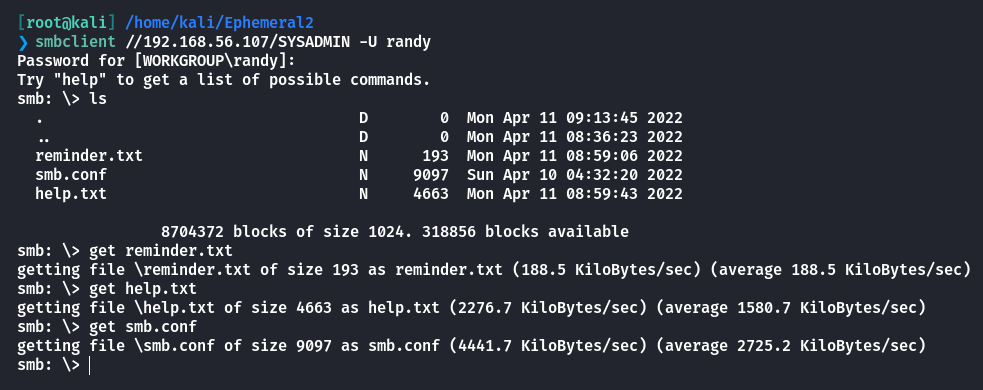Click the single-dot current directory entry
The height and width of the screenshot is (390, 983).
39,118
